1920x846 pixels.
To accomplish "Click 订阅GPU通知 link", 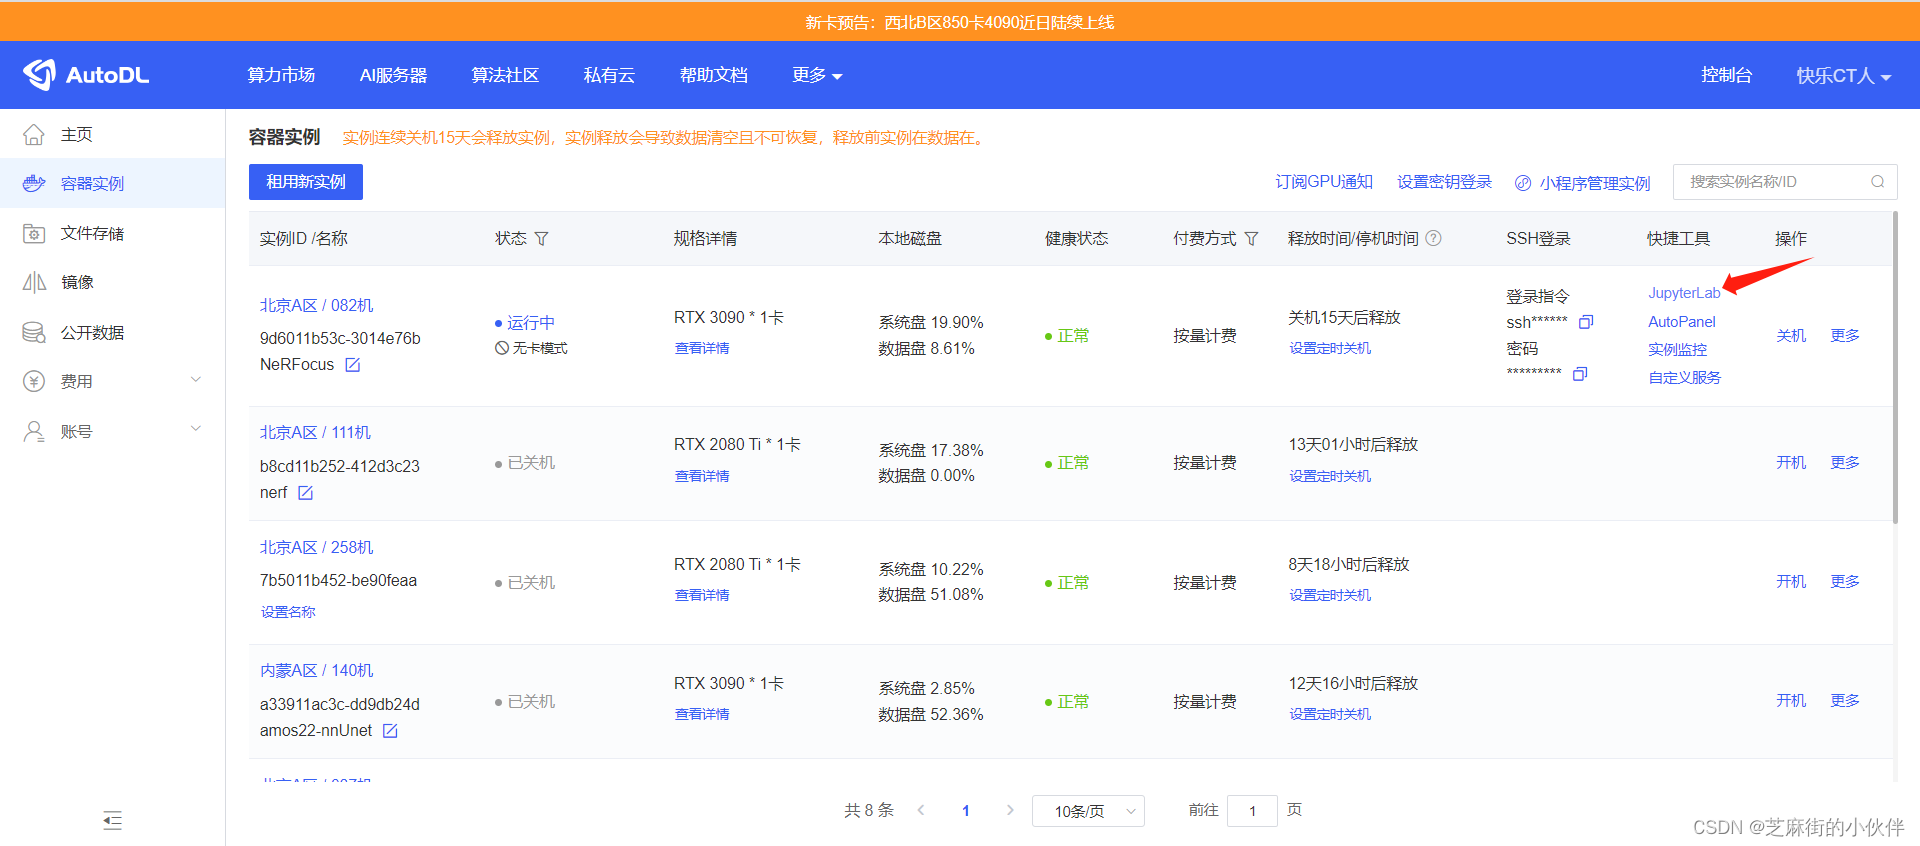I will (x=1323, y=182).
